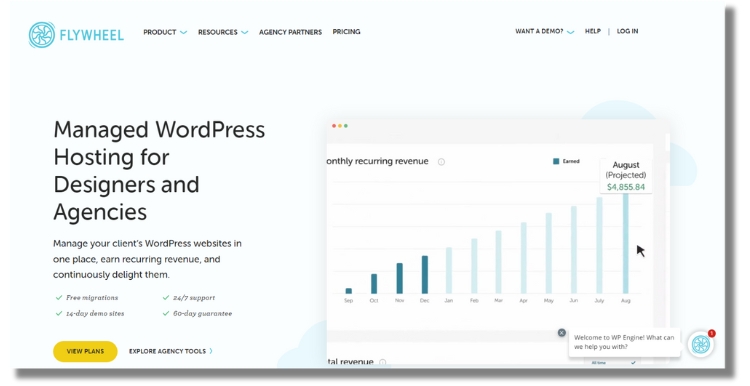Click the Log In link

627,31
